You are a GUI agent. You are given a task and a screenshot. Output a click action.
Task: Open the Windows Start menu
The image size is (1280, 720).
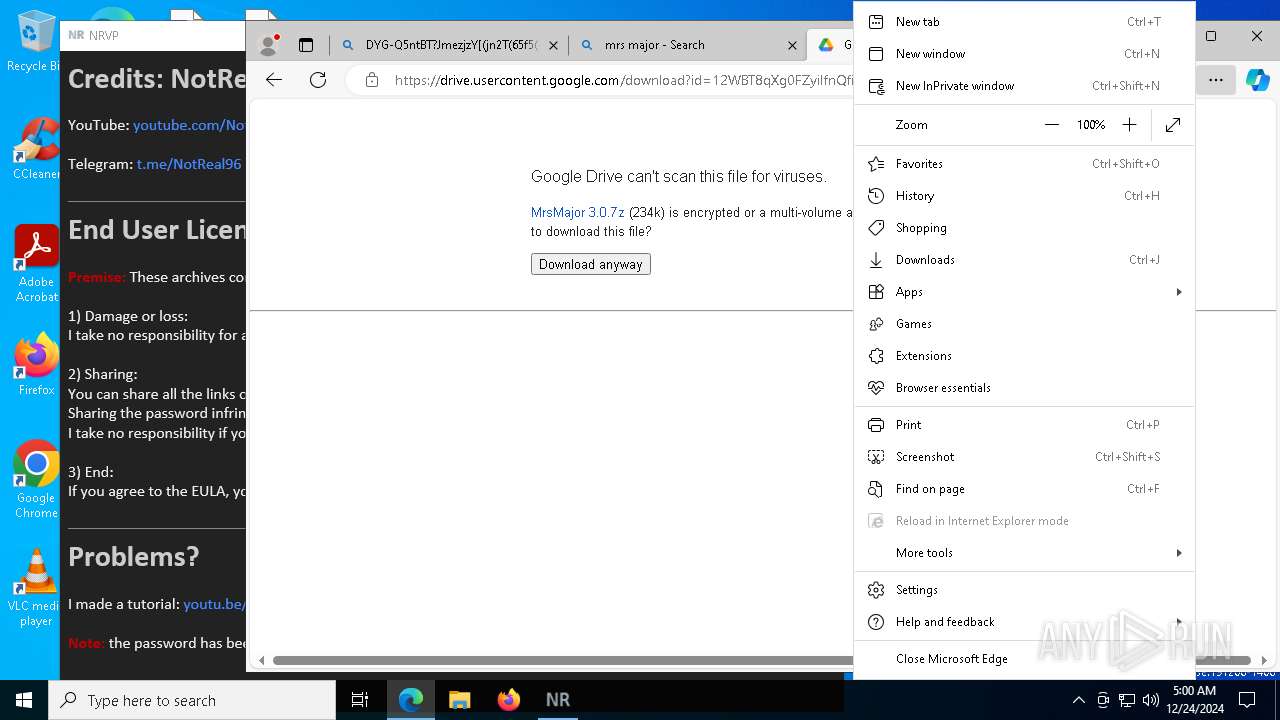(24, 700)
